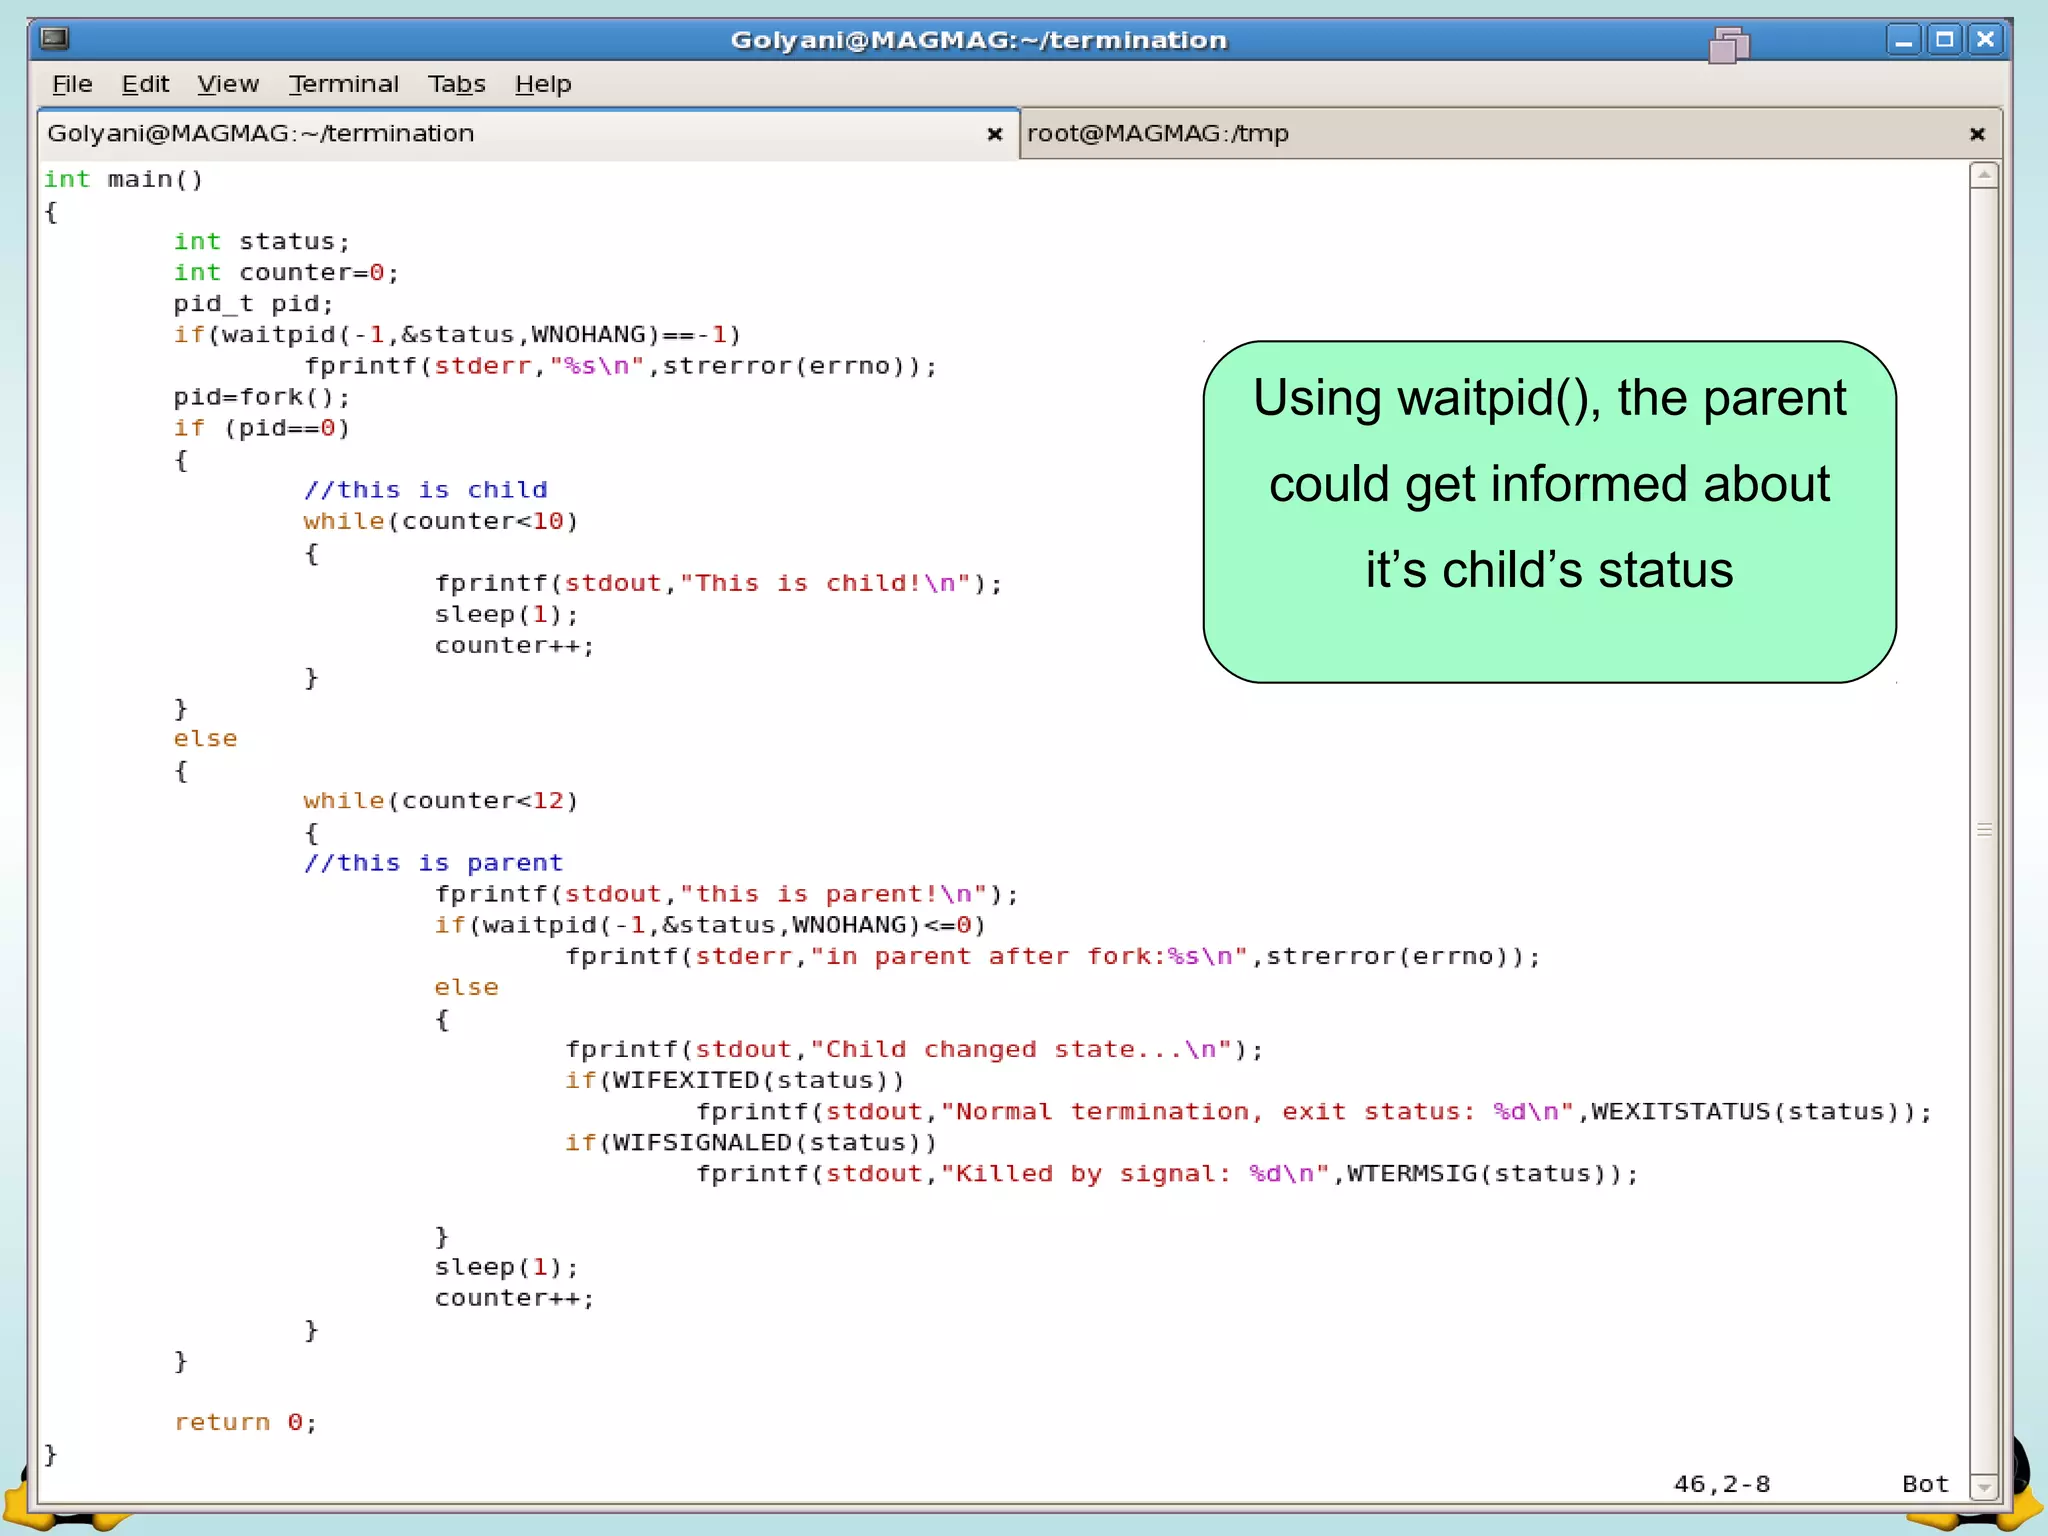The image size is (2048, 1536).
Task: Minimize the terminal window
Action: point(1903,40)
